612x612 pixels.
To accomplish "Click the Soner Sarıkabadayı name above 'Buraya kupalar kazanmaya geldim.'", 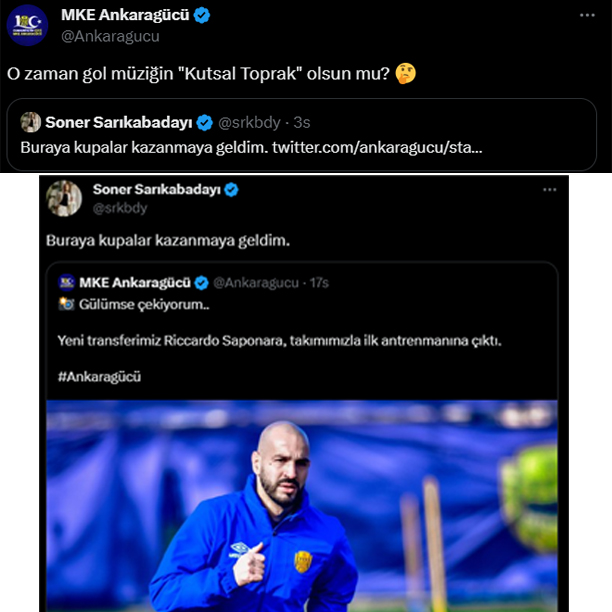I will tap(157, 189).
